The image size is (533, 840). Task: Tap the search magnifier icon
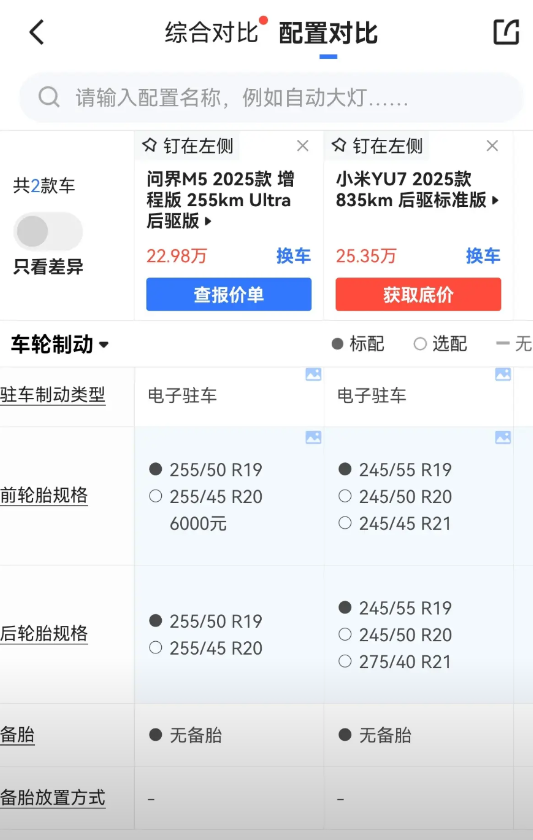(x=49, y=98)
